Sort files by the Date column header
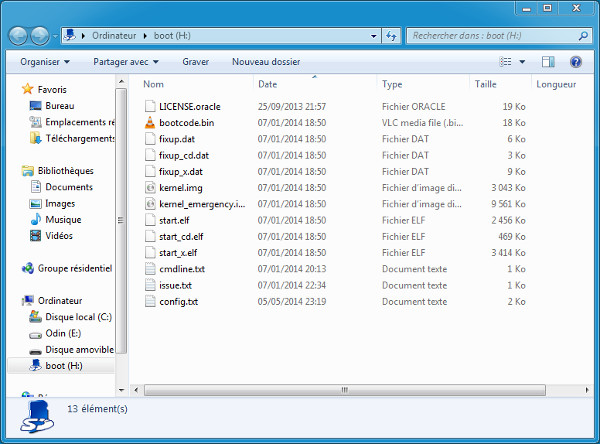This screenshot has width=600, height=444. 267,85
